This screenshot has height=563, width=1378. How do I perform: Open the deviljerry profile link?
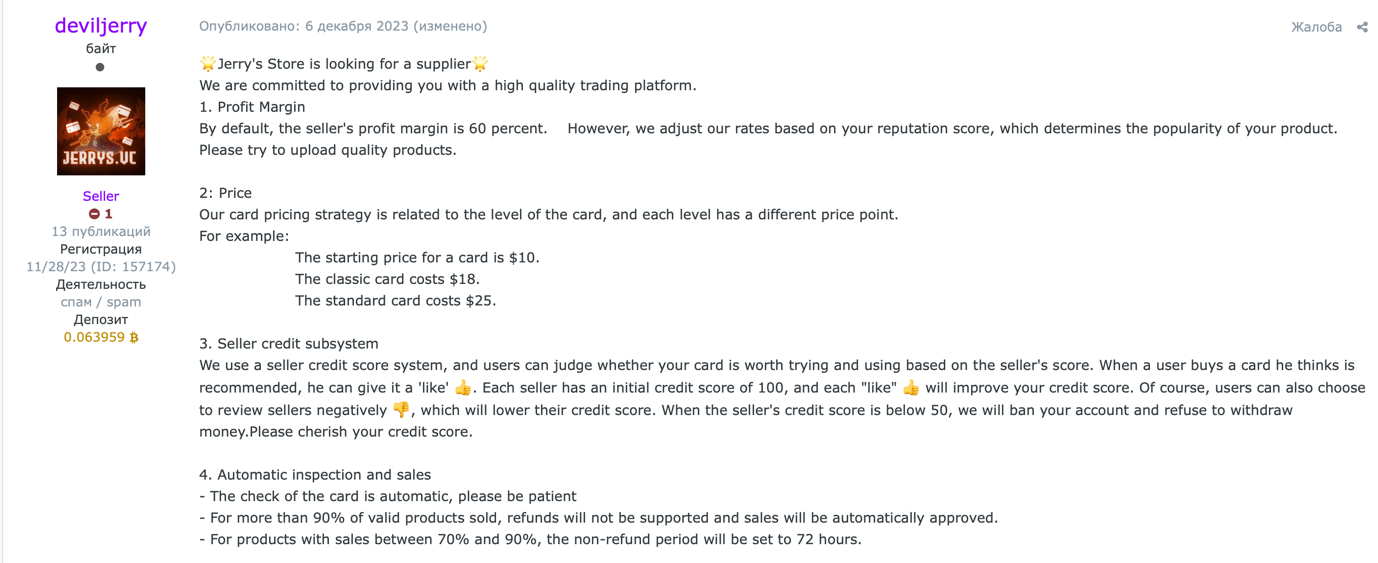101,26
